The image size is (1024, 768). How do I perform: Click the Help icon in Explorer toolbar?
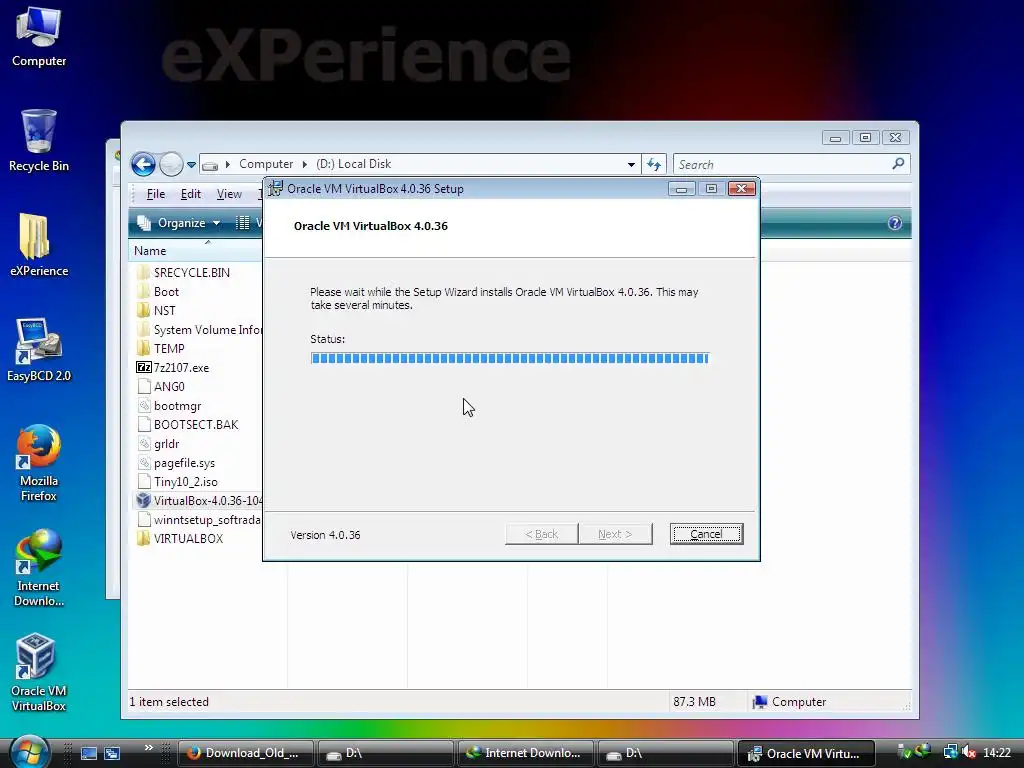tap(895, 223)
